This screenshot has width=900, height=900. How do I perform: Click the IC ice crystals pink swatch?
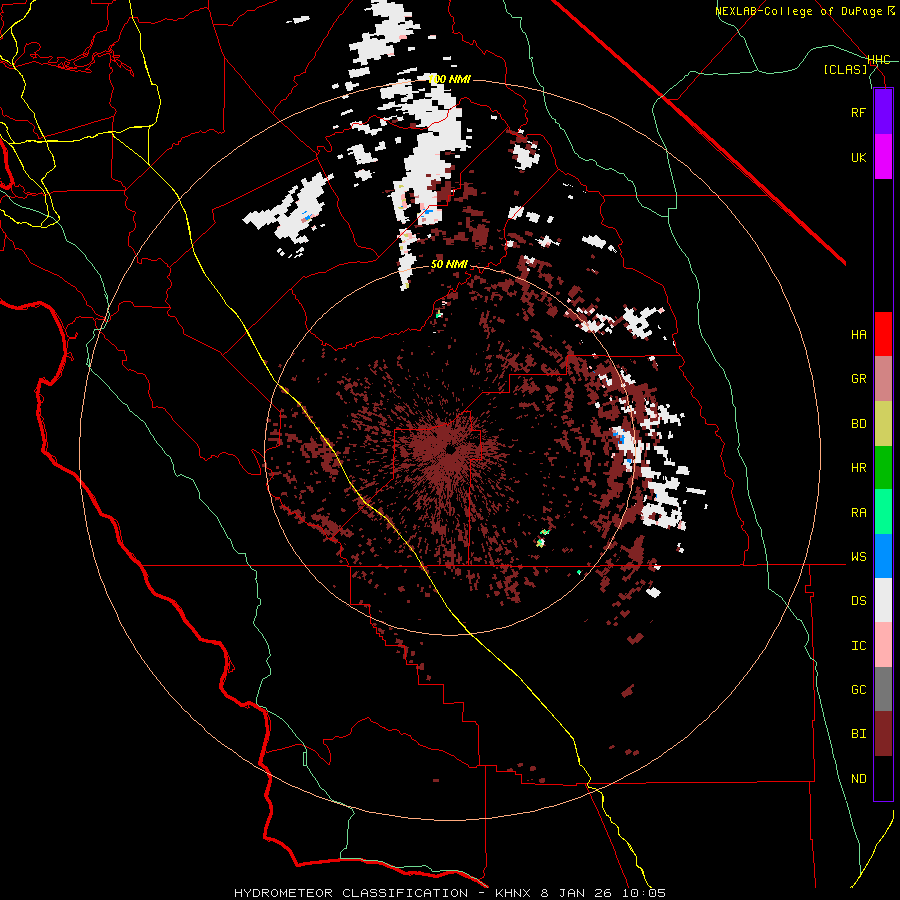click(883, 645)
